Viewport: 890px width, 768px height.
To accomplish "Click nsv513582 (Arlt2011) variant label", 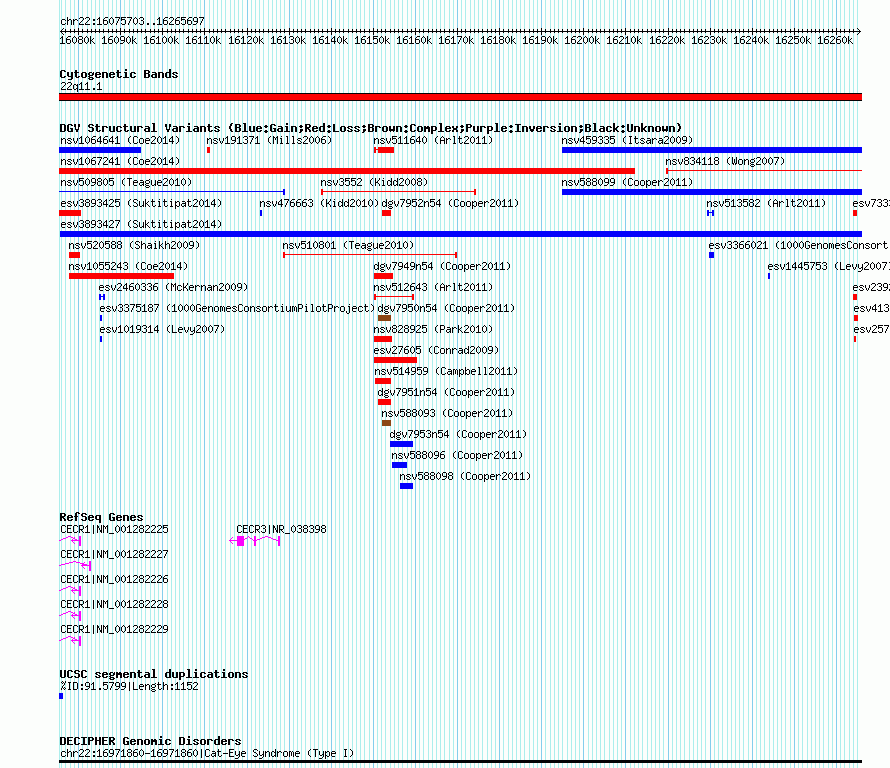I will pos(766,203).
